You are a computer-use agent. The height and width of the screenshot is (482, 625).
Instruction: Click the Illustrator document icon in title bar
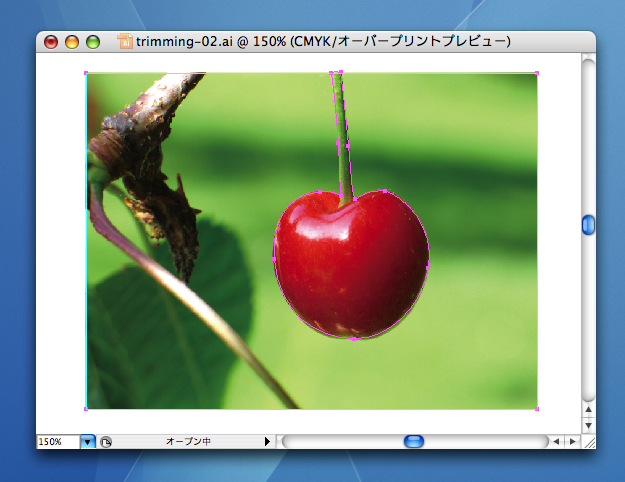[x=124, y=41]
